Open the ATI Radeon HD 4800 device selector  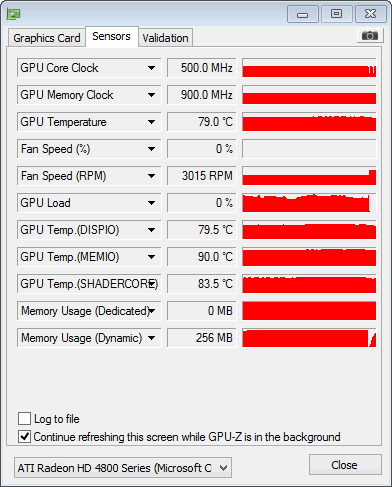click(x=123, y=468)
